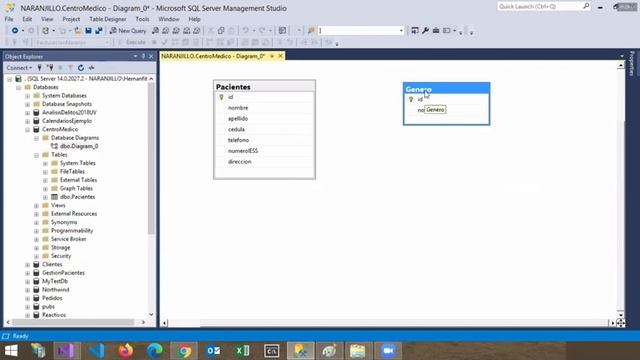The image size is (640, 360).
Task: Click the diagram scroll down arrow
Action: (620, 314)
